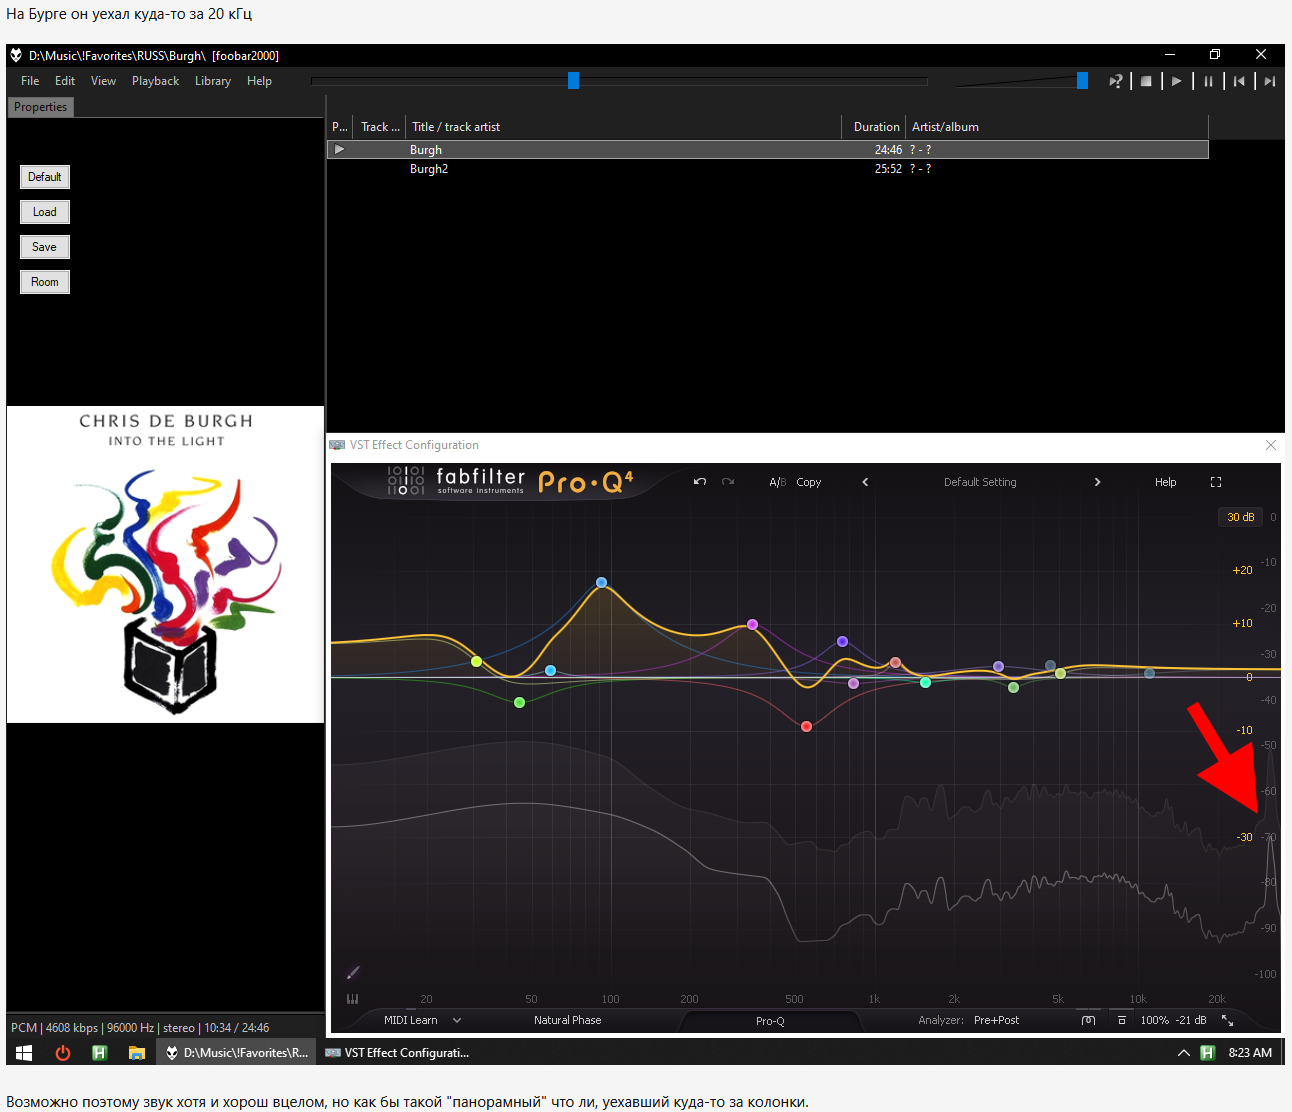Open the 30 dB display range selector
Screen dimensions: 1292x1112
click(x=1240, y=517)
